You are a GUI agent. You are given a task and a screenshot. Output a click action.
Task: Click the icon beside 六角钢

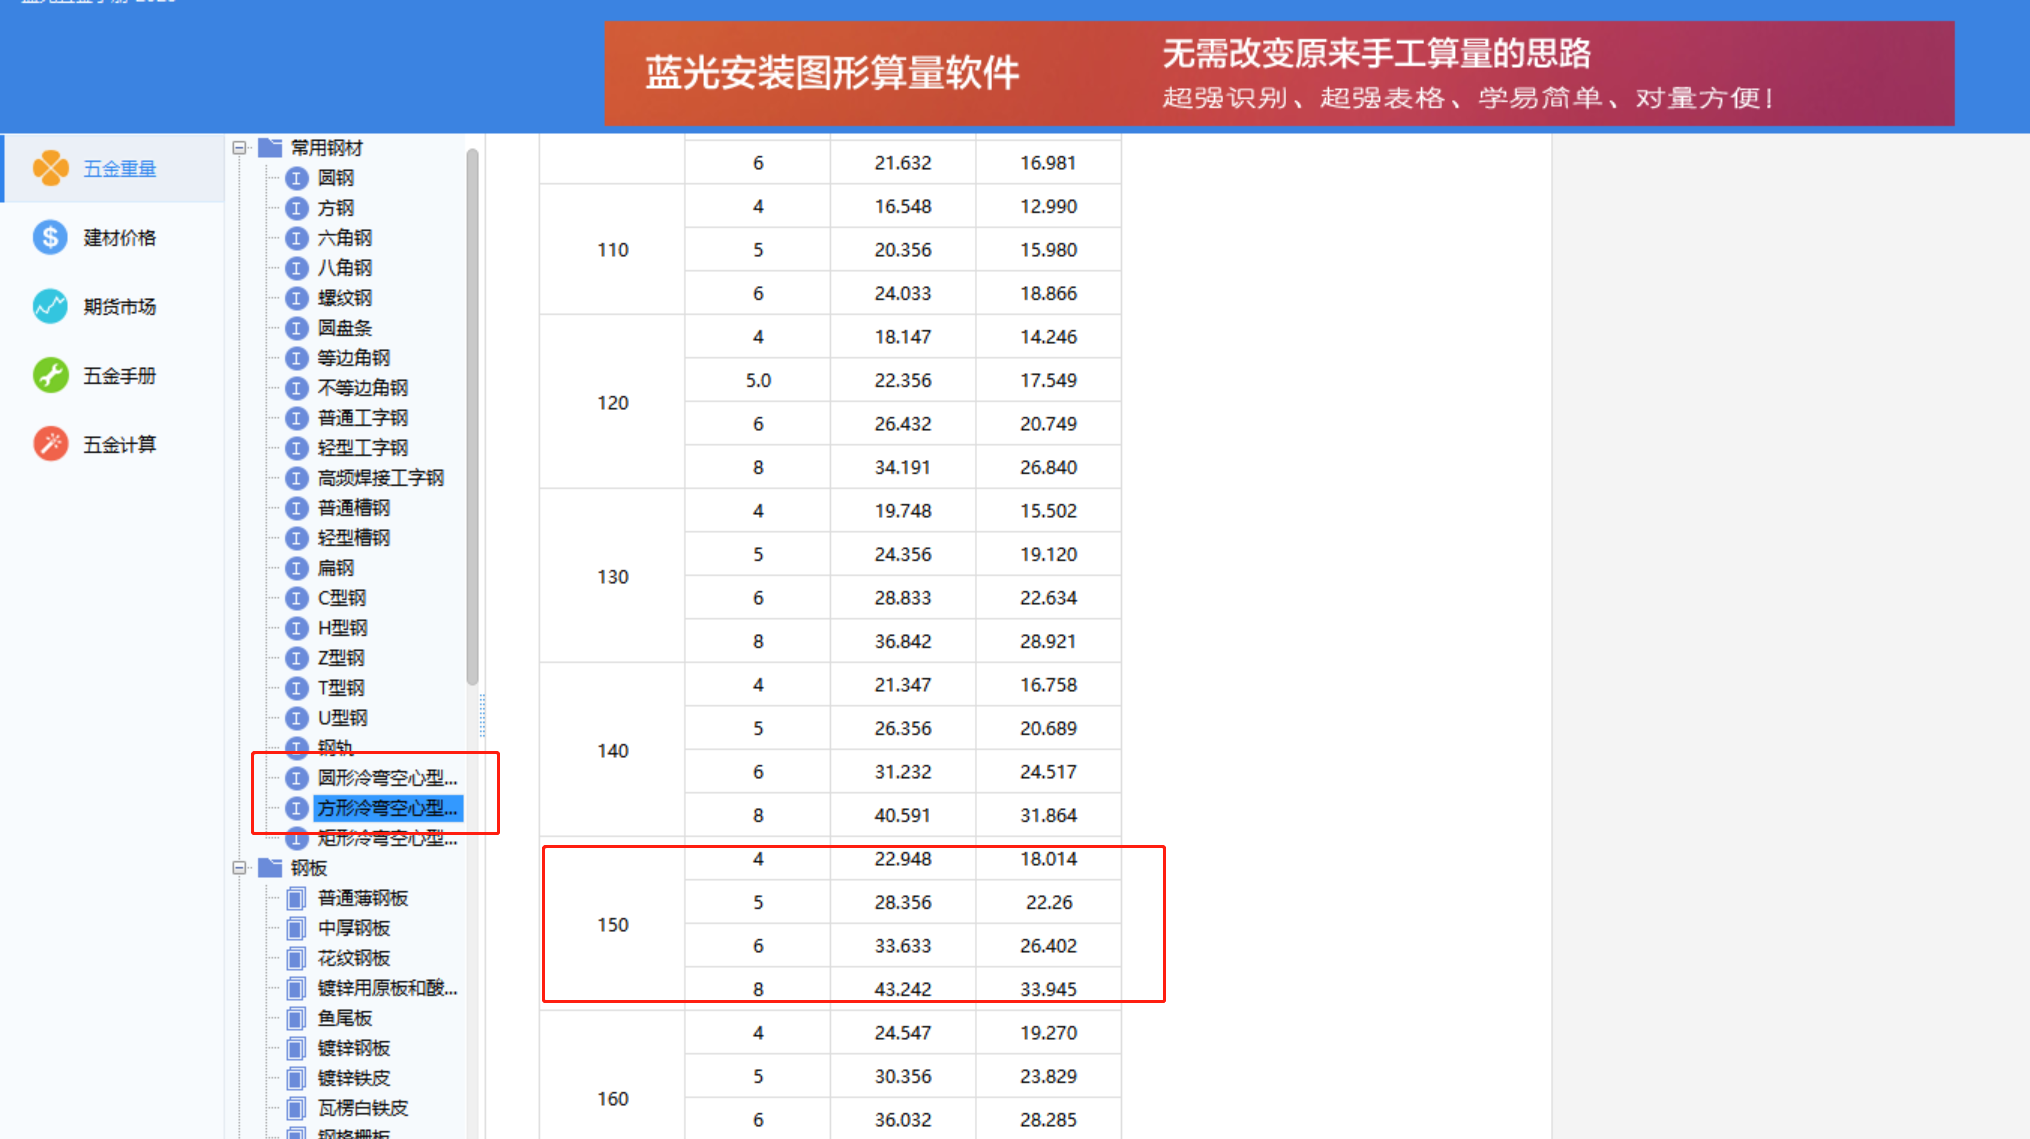pyautogui.click(x=296, y=238)
